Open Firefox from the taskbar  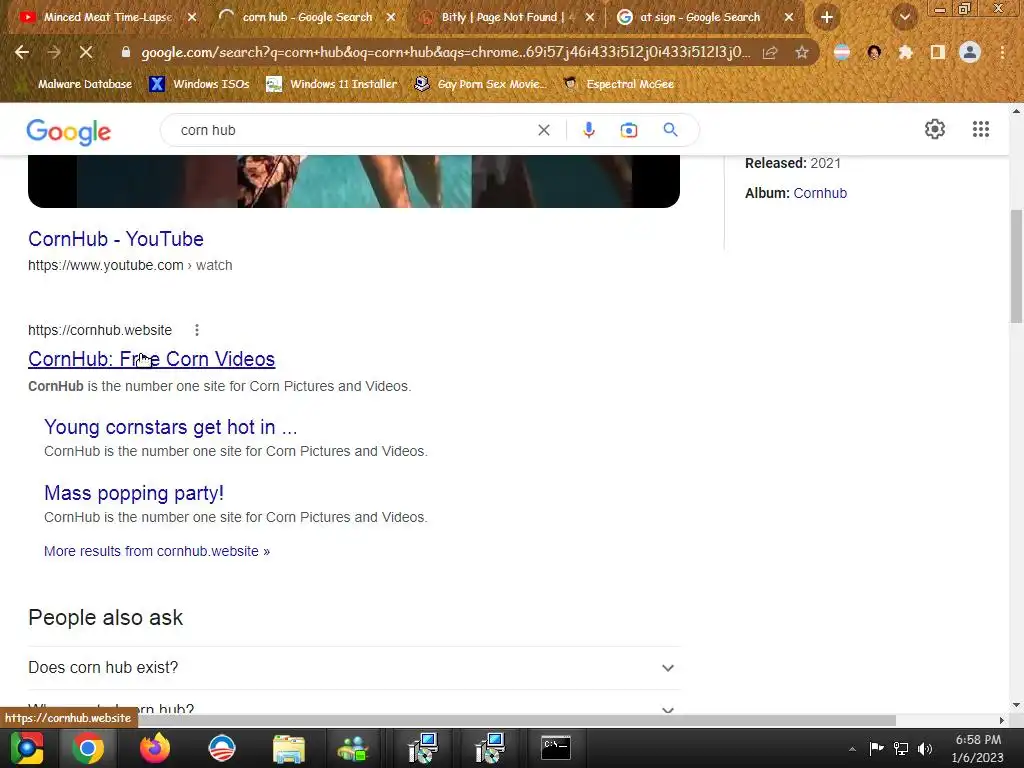click(155, 748)
